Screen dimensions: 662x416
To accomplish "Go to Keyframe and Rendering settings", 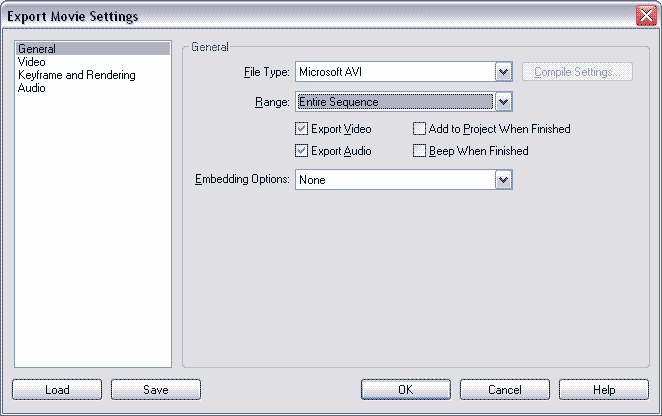I will [x=76, y=75].
